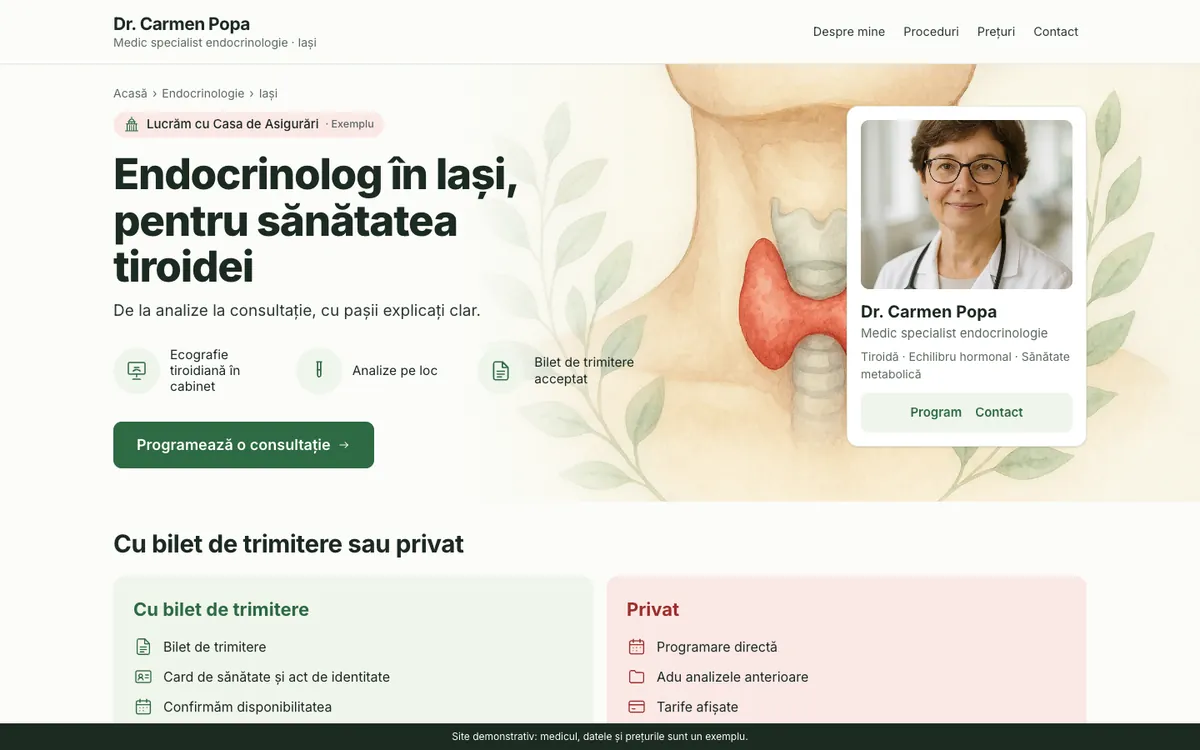This screenshot has width=1200, height=750.
Task: Click the Privat card heading
Action: tap(653, 609)
